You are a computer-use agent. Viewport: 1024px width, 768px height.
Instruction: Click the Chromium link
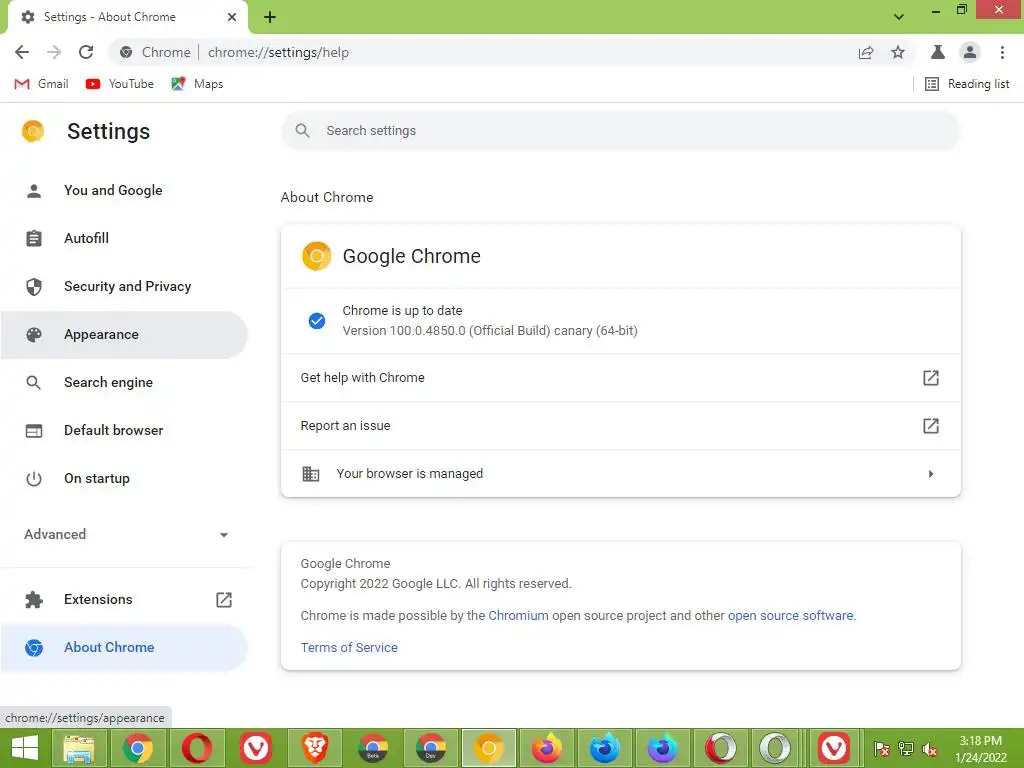coord(518,615)
